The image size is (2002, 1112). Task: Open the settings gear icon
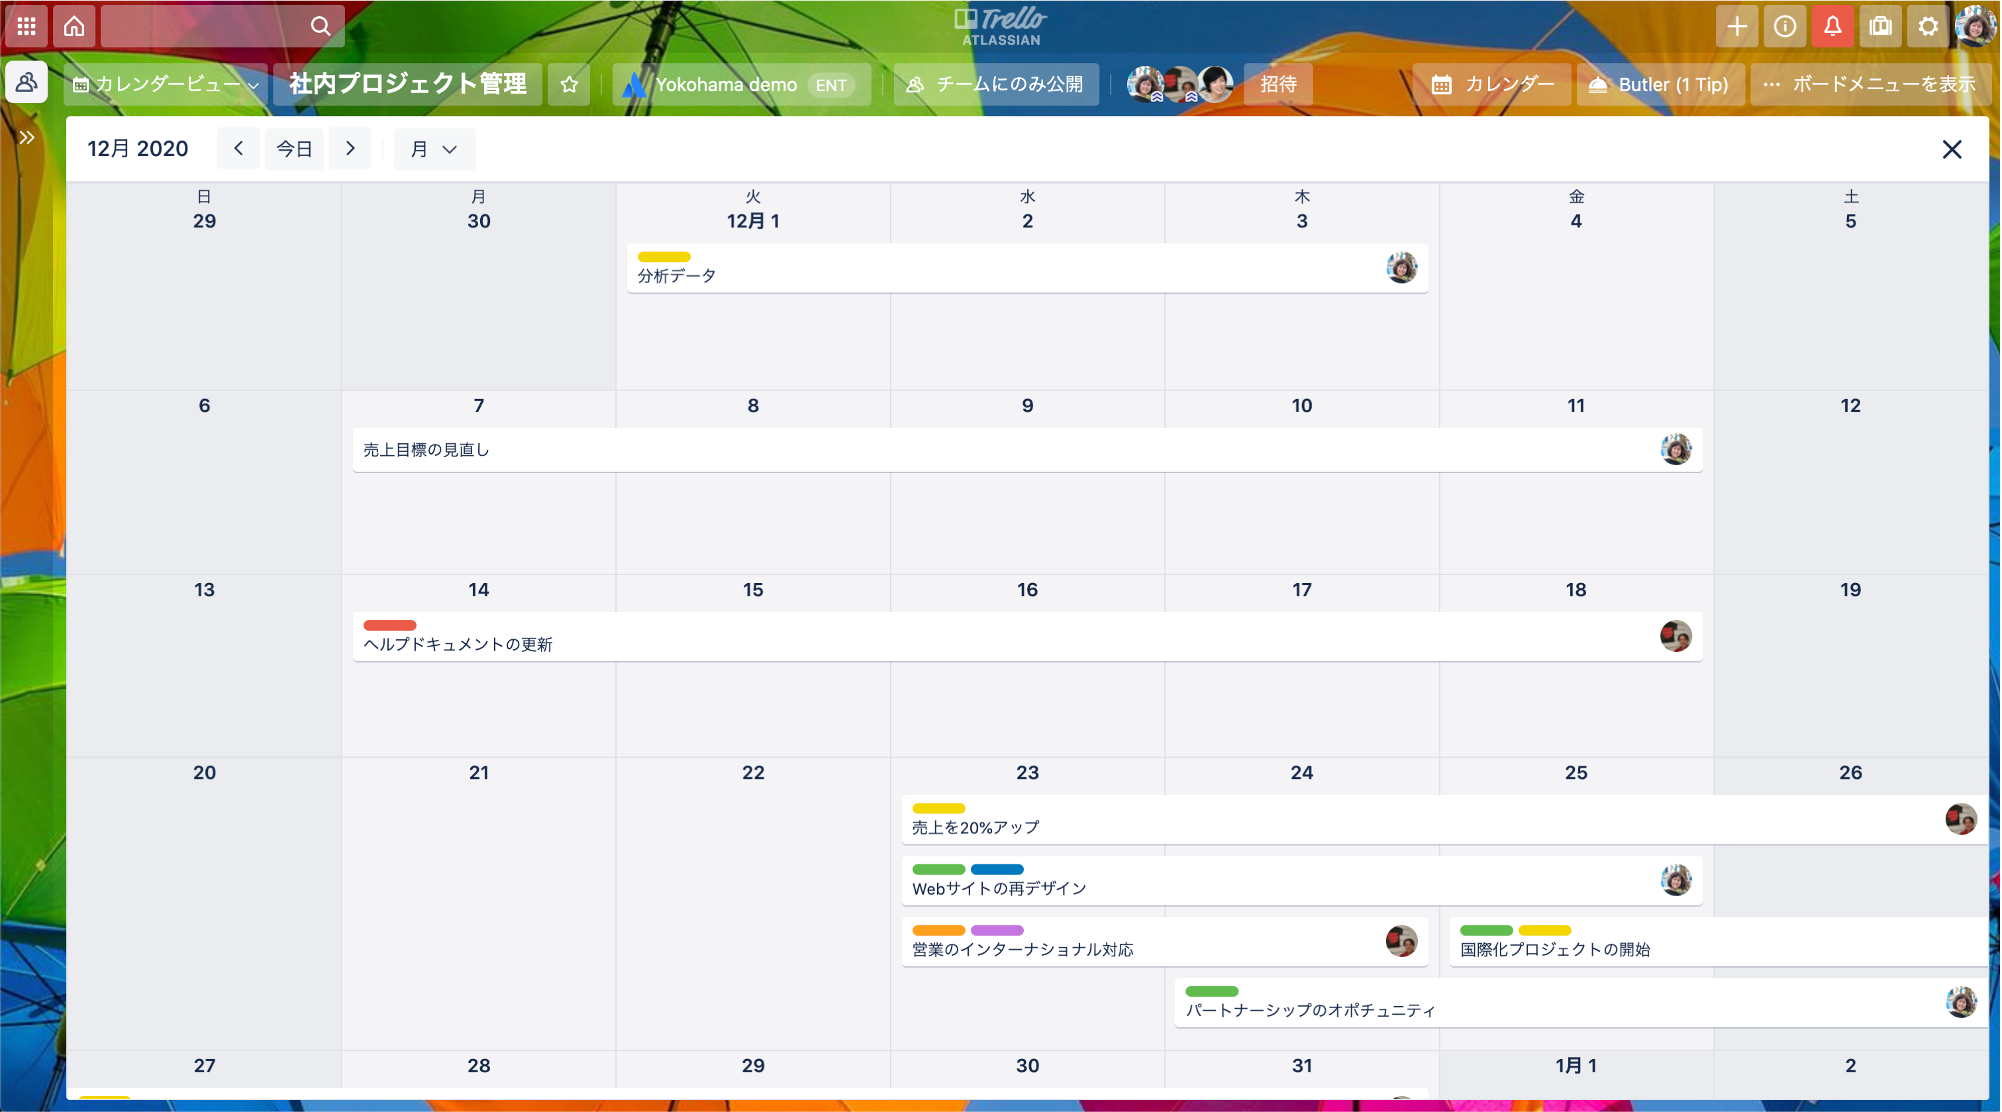[x=1928, y=26]
